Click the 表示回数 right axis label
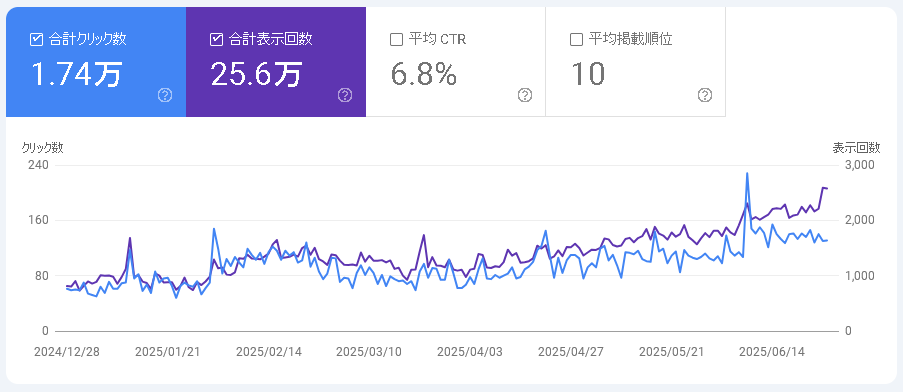Screen dimensions: 903x392 (x=856, y=148)
